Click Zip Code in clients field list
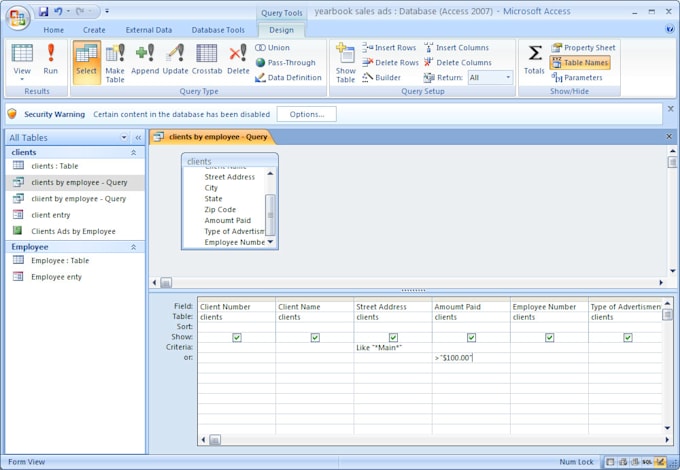 click(x=220, y=209)
